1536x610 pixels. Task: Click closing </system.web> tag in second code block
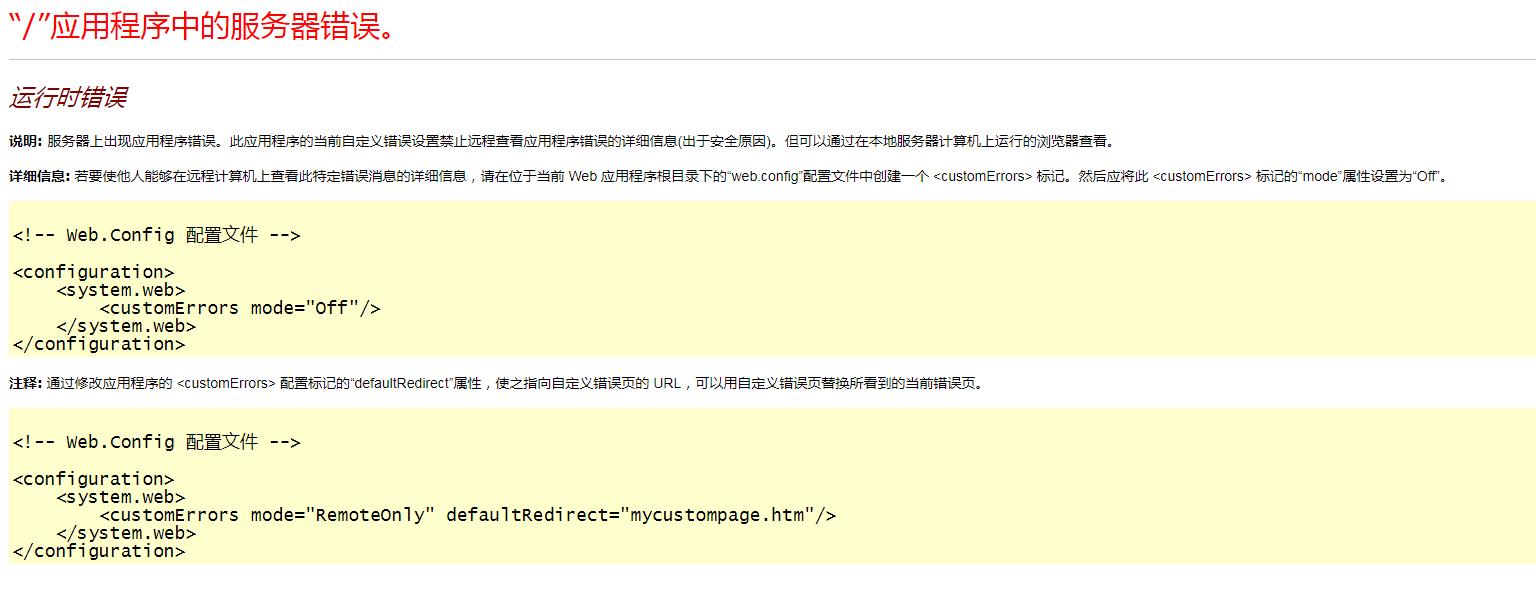point(126,533)
